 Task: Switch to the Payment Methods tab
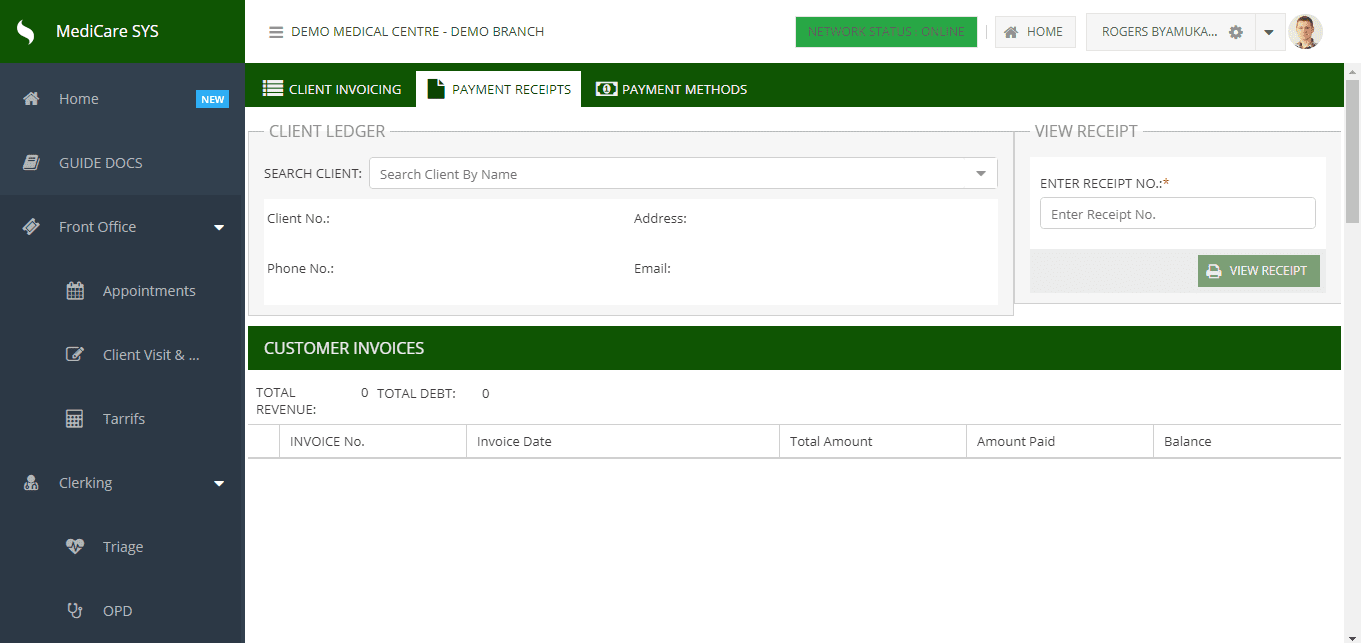pyautogui.click(x=672, y=89)
